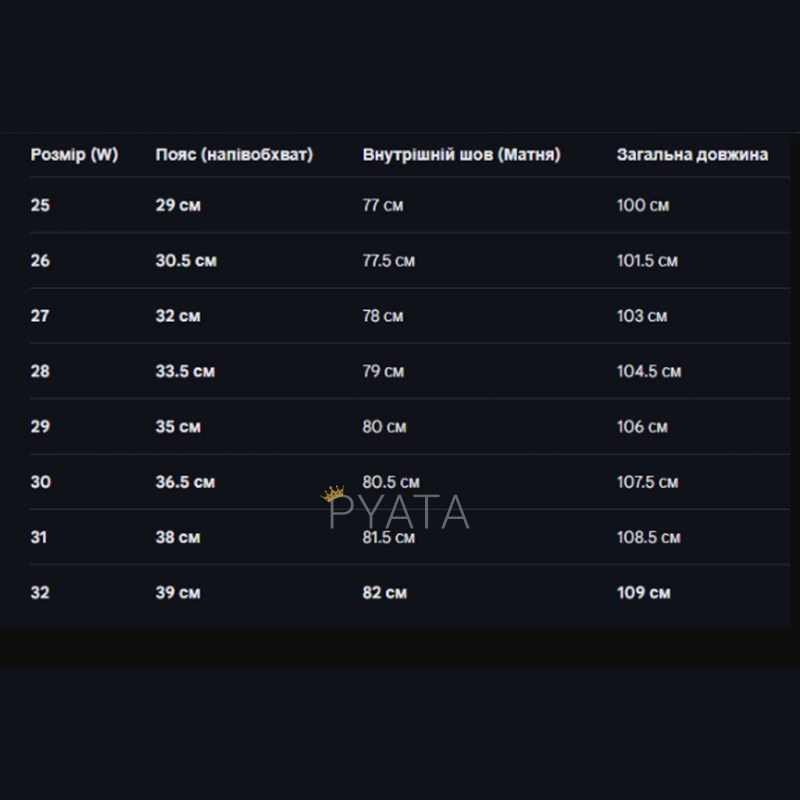Select size 32 row label

point(40,593)
